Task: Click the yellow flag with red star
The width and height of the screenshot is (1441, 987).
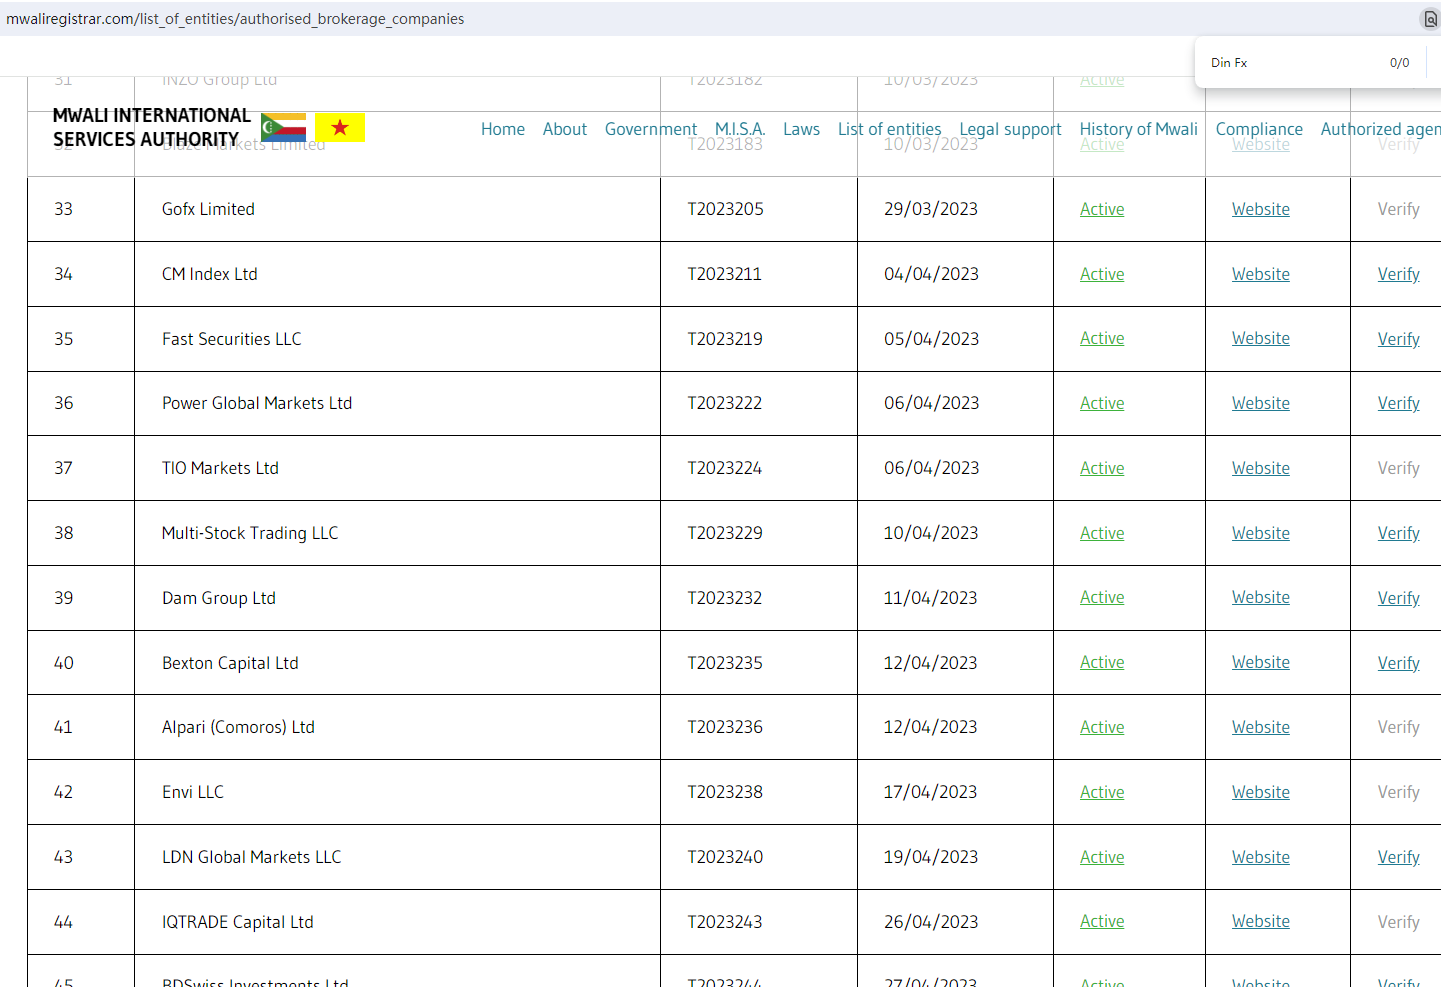Action: (x=340, y=127)
